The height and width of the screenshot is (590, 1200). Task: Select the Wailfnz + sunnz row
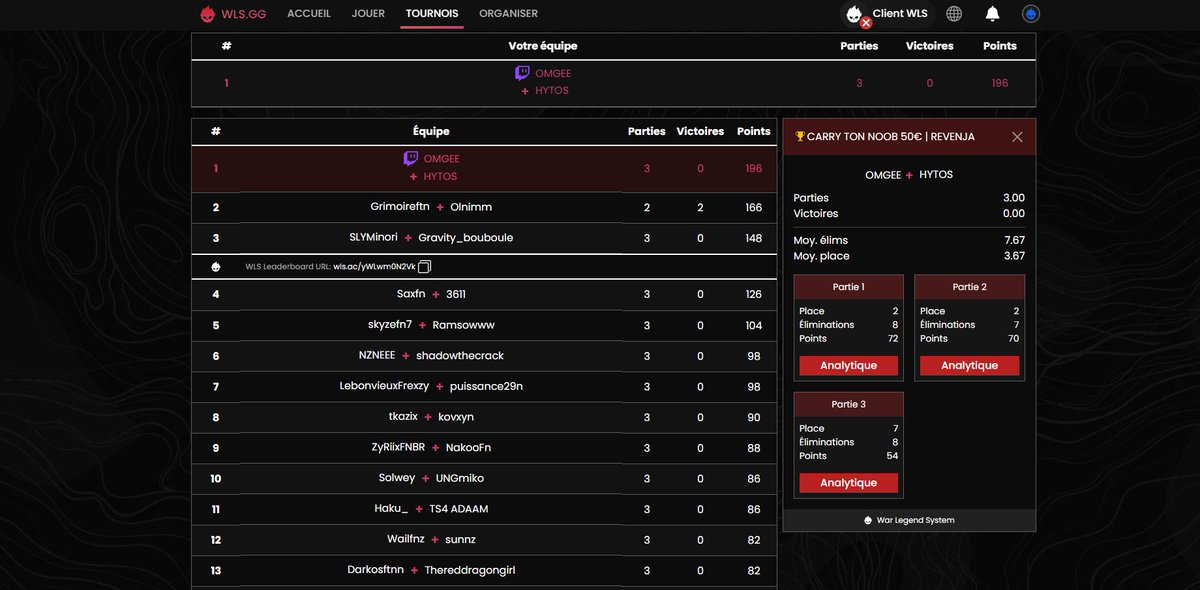tap(484, 540)
